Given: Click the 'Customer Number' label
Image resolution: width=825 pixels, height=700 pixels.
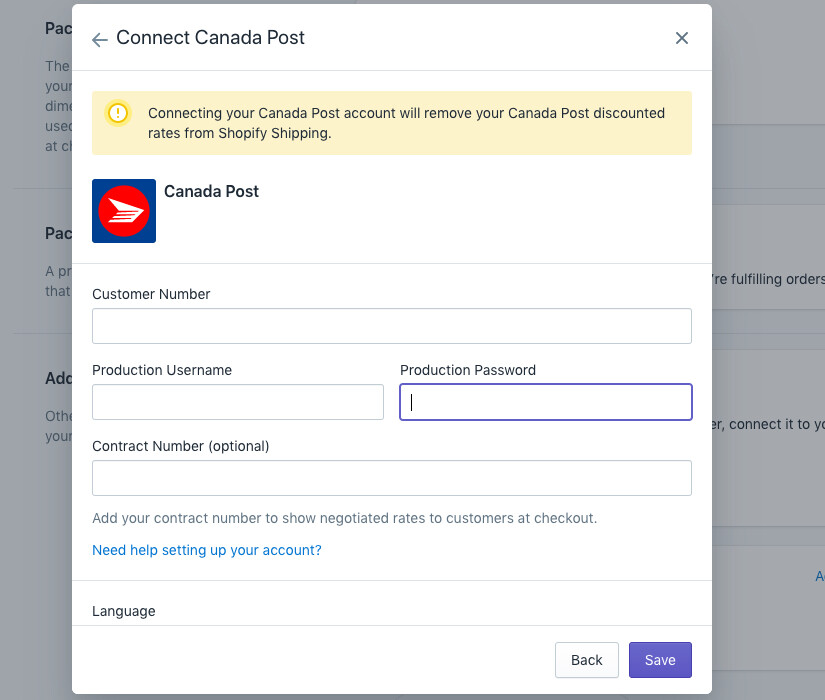Looking at the screenshot, I should (x=151, y=294).
